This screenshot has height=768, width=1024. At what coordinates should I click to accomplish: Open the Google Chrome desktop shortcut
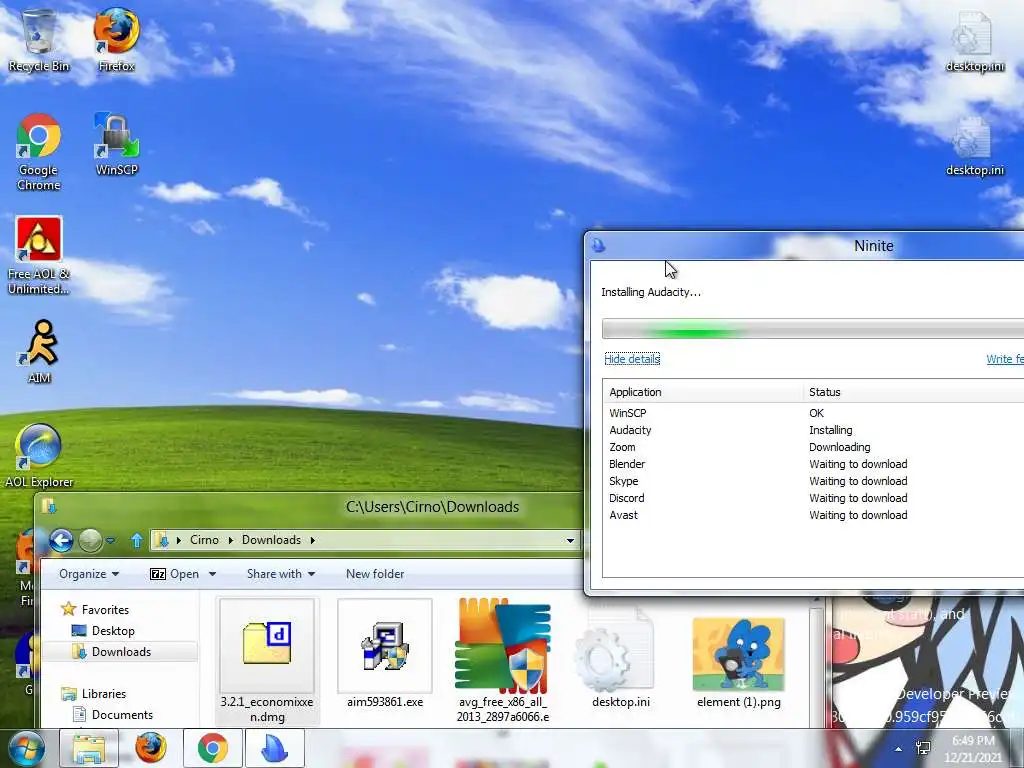(39, 152)
